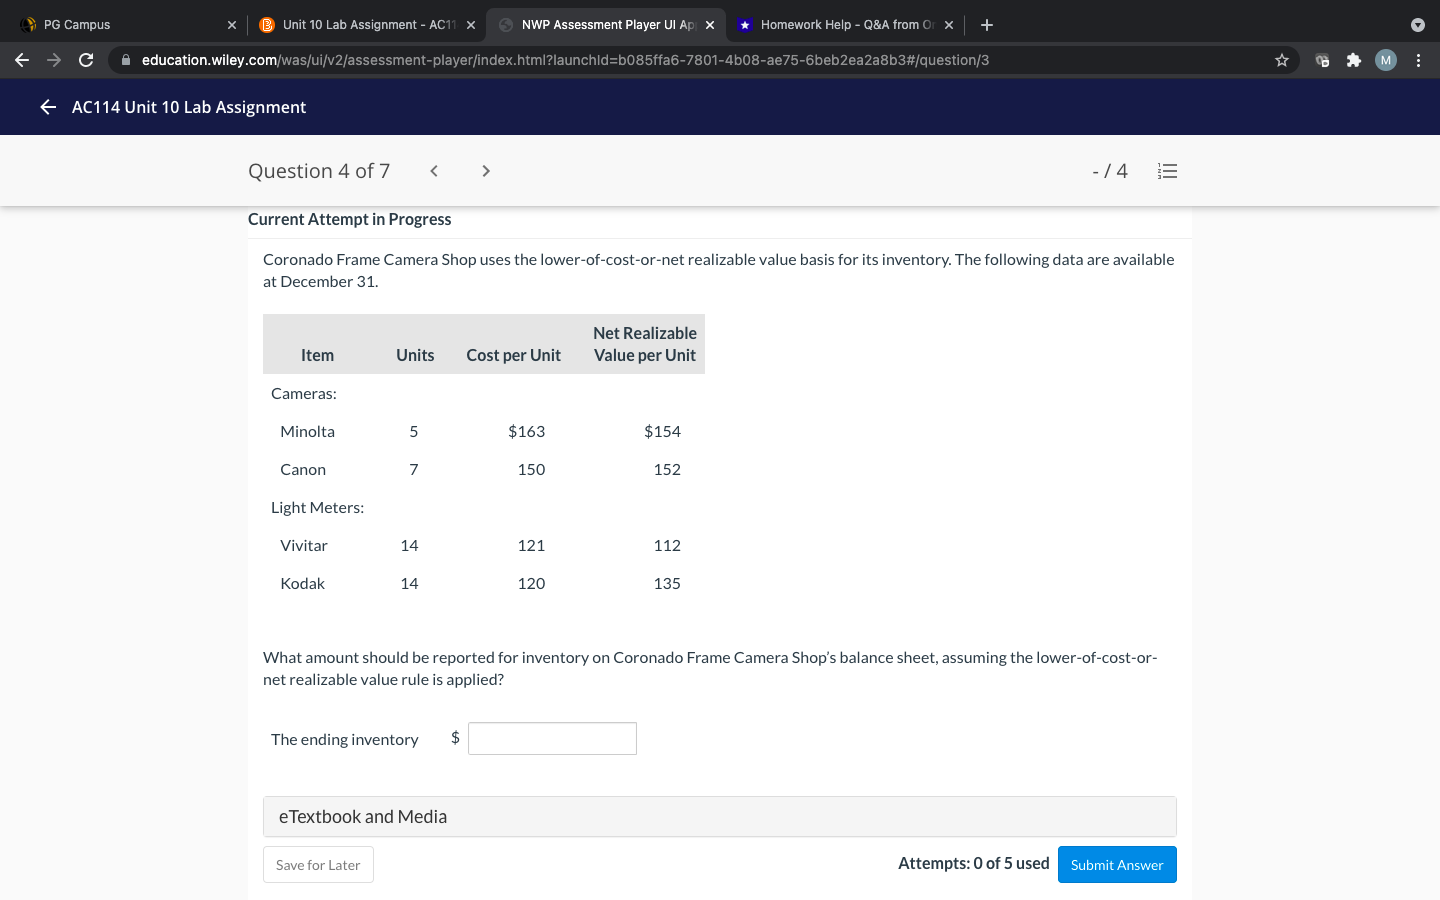The image size is (1440, 900).
Task: Click the ending inventory input field
Action: [x=552, y=739]
